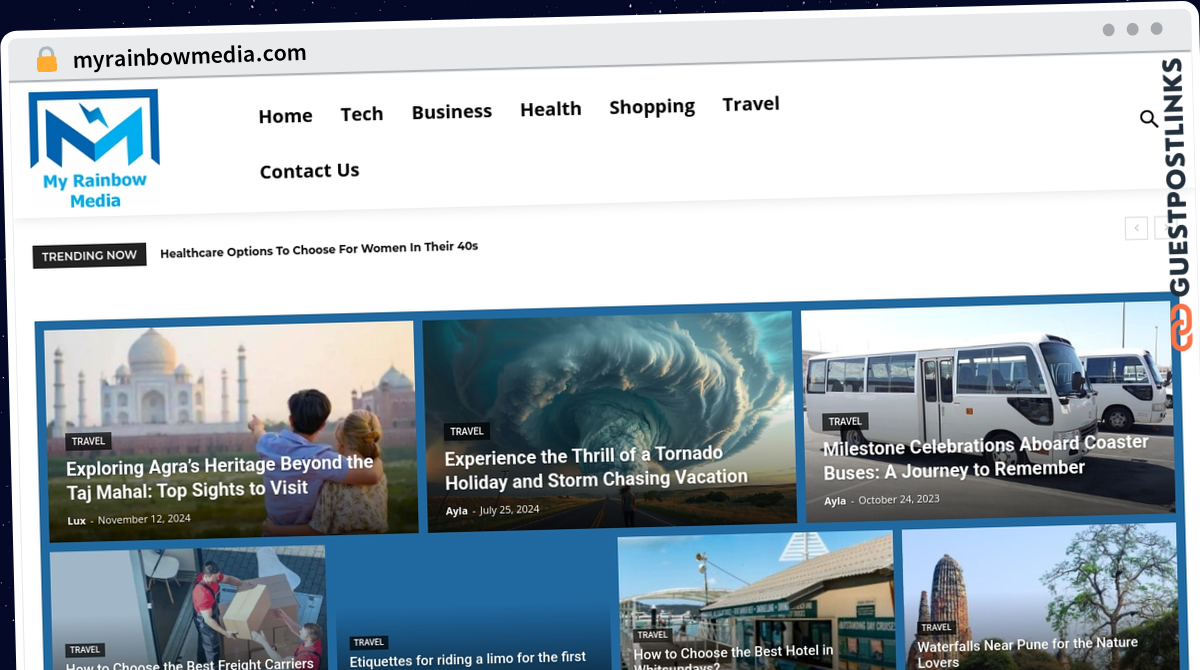Click the myrainbowmedia.com address text
This screenshot has width=1200, height=670.
190,56
